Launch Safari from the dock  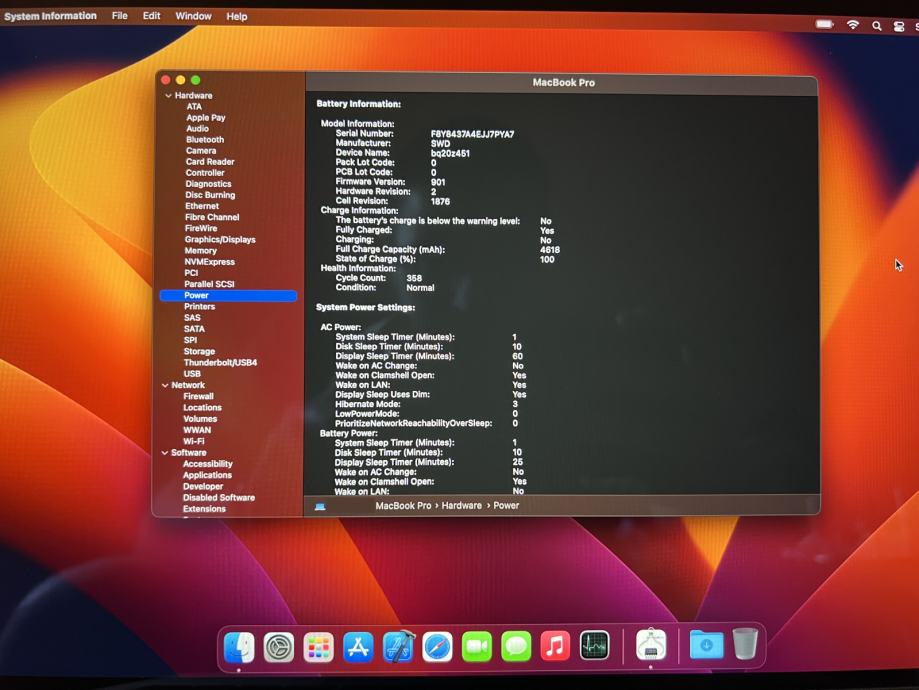(x=437, y=648)
